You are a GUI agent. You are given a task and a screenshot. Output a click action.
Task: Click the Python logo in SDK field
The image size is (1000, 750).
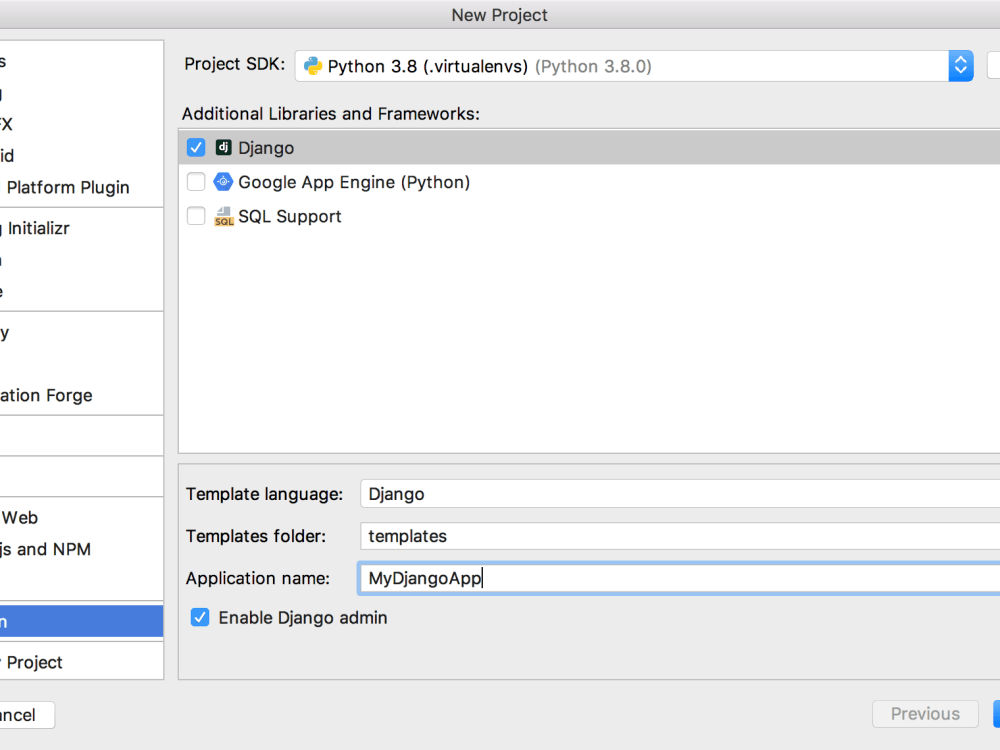tap(312, 66)
